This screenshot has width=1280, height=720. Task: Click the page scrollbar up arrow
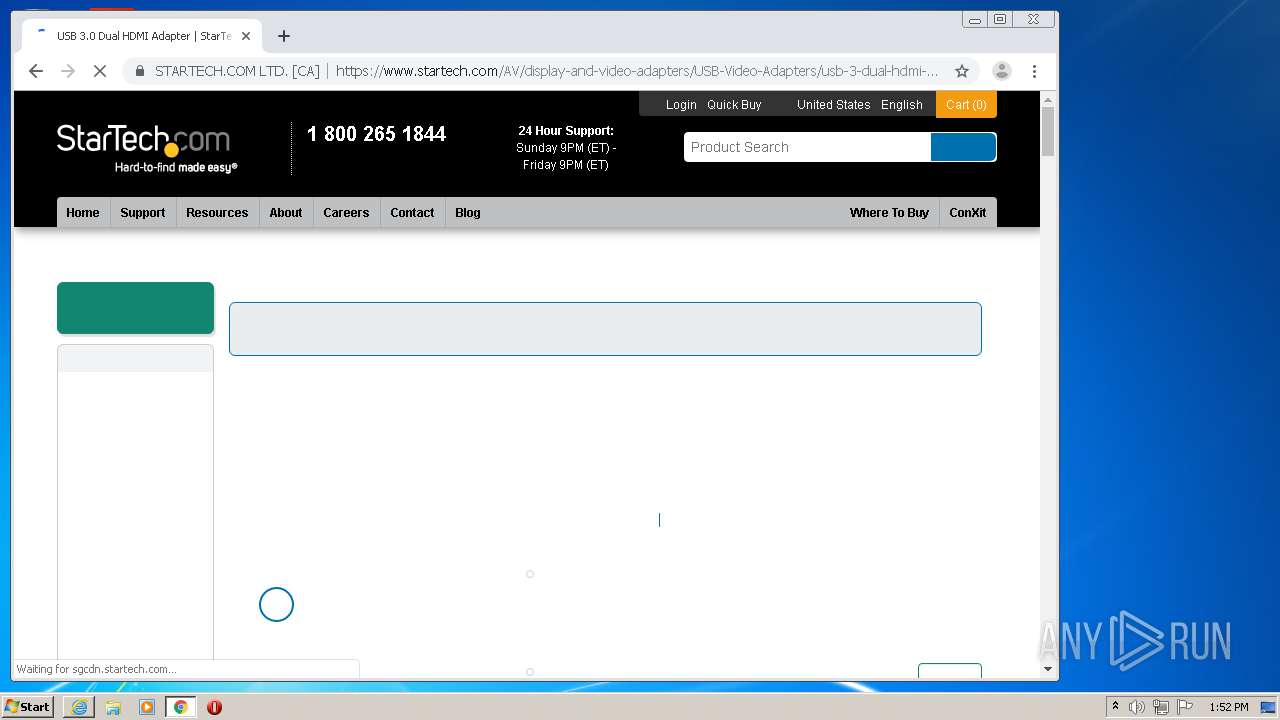click(1048, 100)
